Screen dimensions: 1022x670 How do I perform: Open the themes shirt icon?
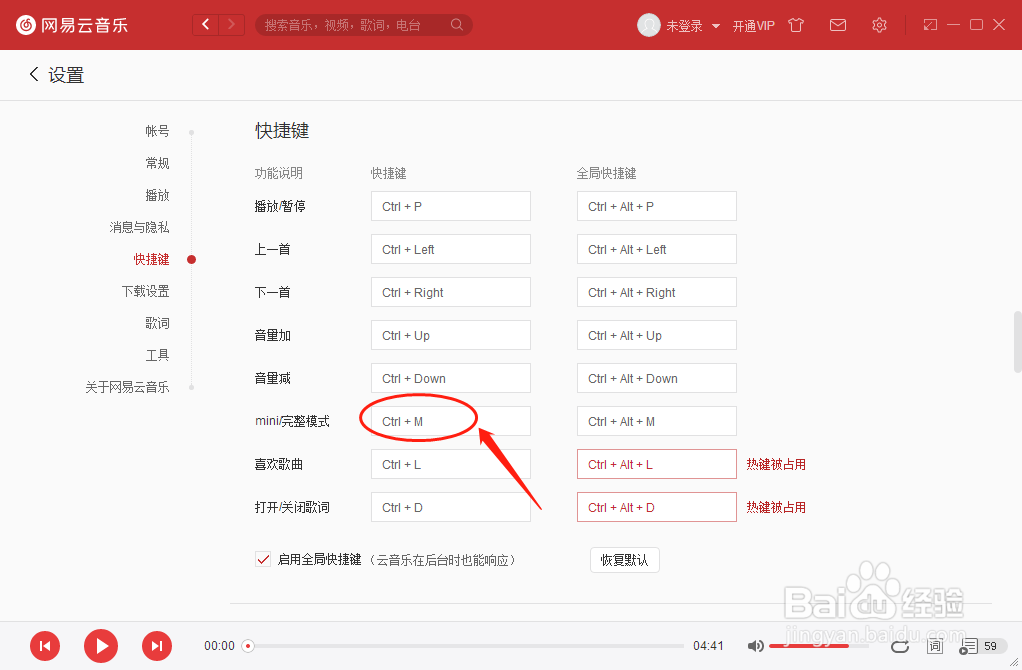(x=796, y=24)
